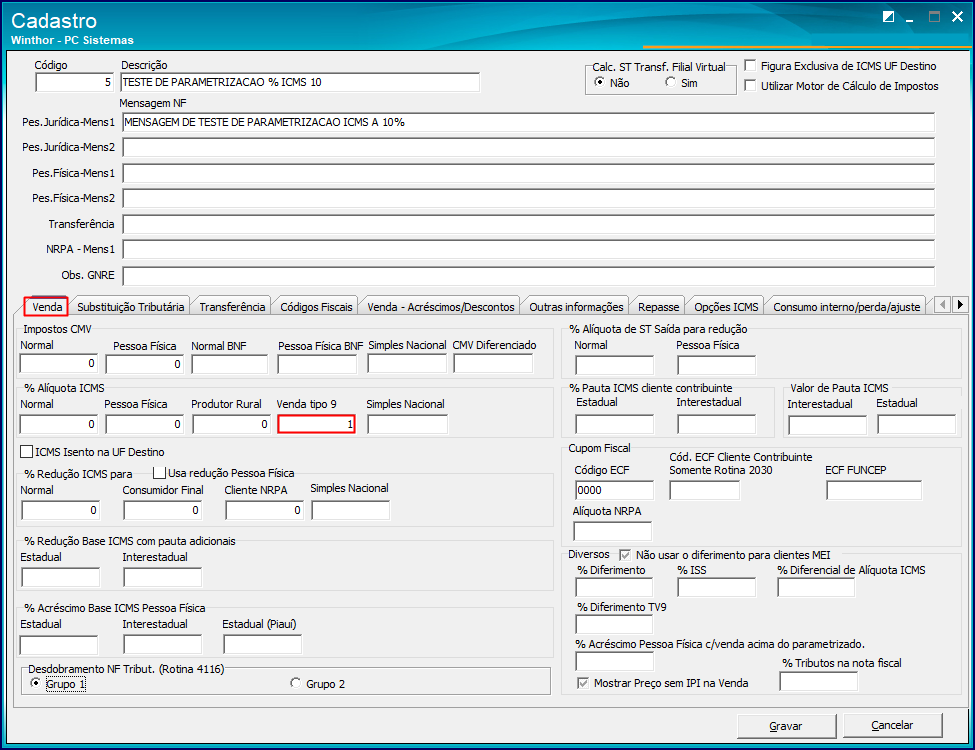This screenshot has width=975, height=750.
Task: Switch to Opções ICMS tab
Action: 726,307
